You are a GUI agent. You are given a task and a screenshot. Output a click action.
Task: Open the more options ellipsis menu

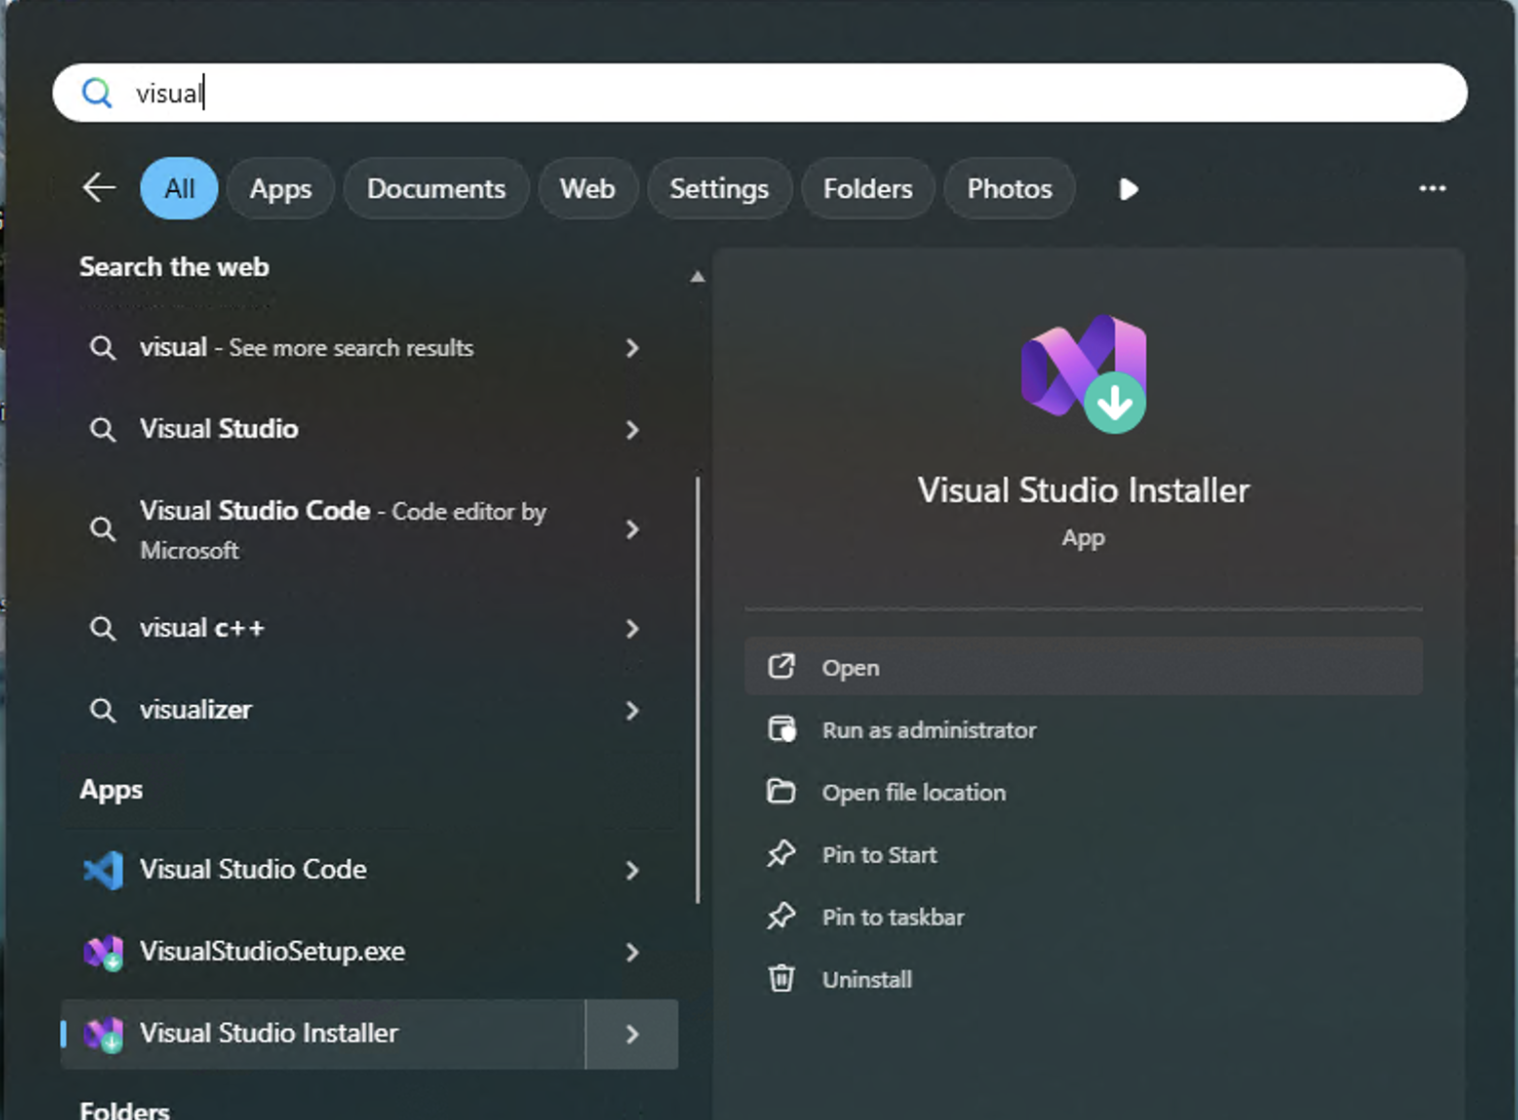coord(1433,188)
